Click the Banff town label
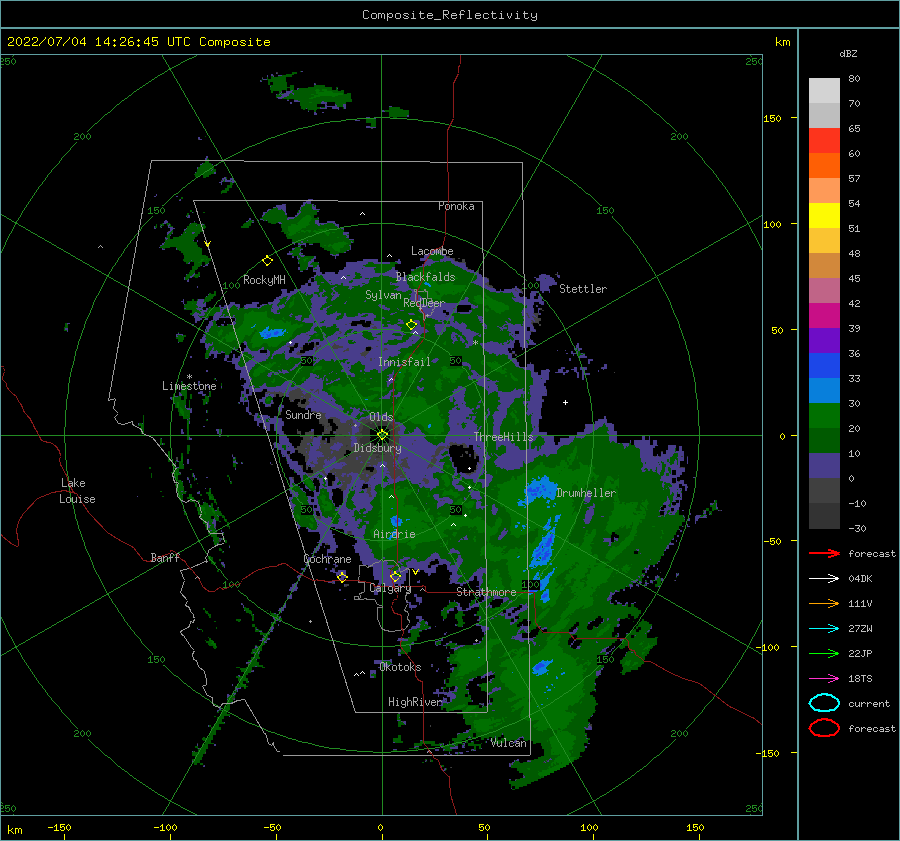The height and width of the screenshot is (841, 900). [x=165, y=557]
